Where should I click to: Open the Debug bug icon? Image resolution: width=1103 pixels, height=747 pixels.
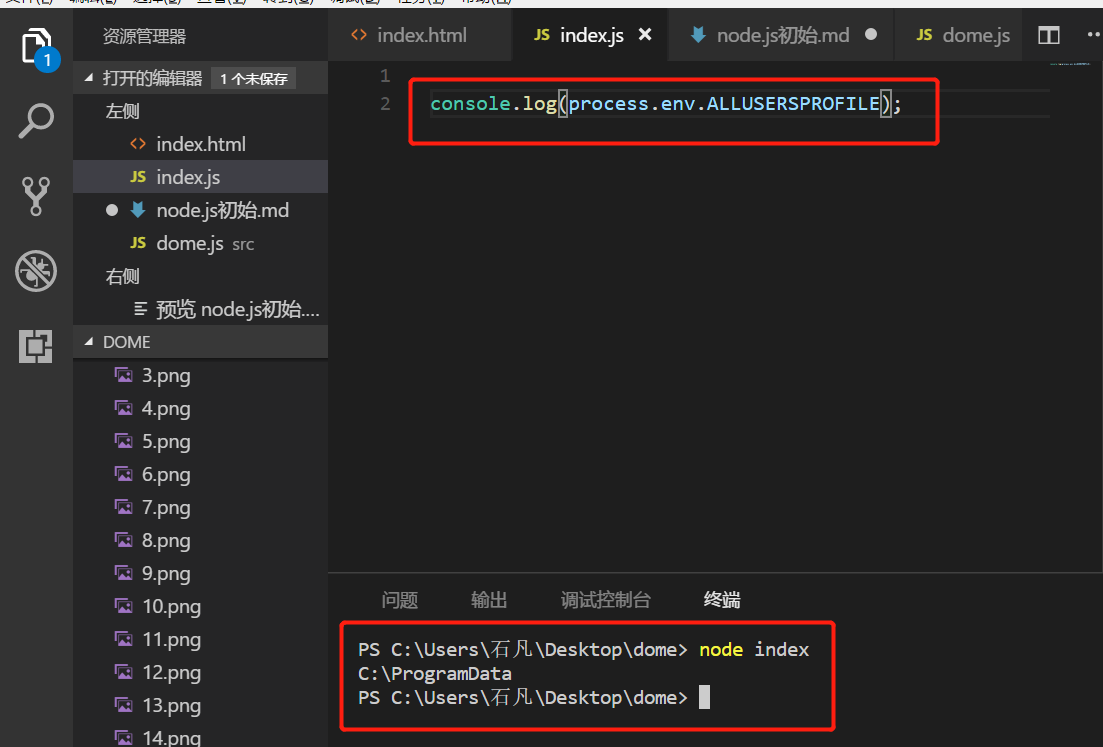pyautogui.click(x=36, y=271)
